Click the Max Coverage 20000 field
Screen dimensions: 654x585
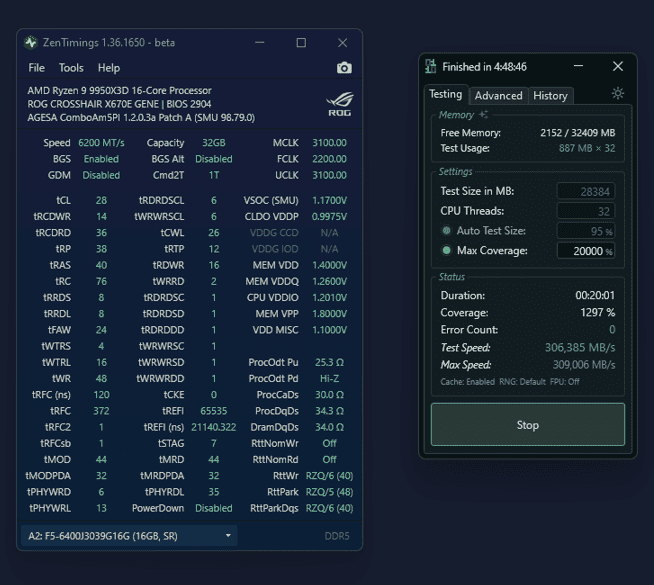[x=586, y=251]
